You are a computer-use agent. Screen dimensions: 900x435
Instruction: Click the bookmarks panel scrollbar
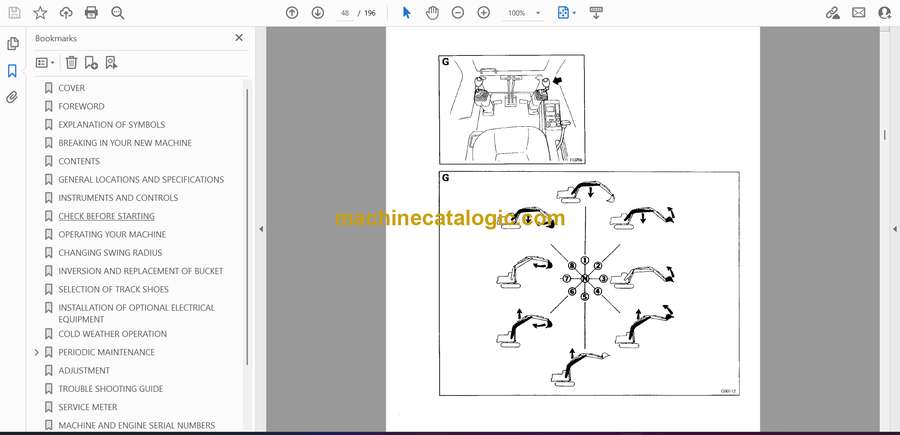point(247,227)
